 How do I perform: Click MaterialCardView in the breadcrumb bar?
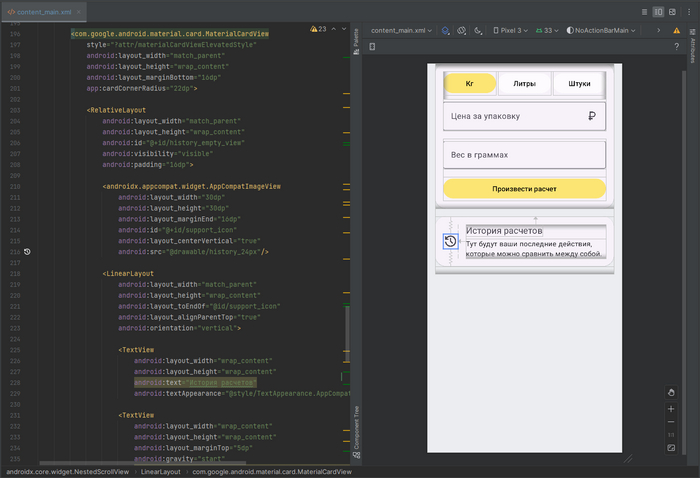point(271,471)
